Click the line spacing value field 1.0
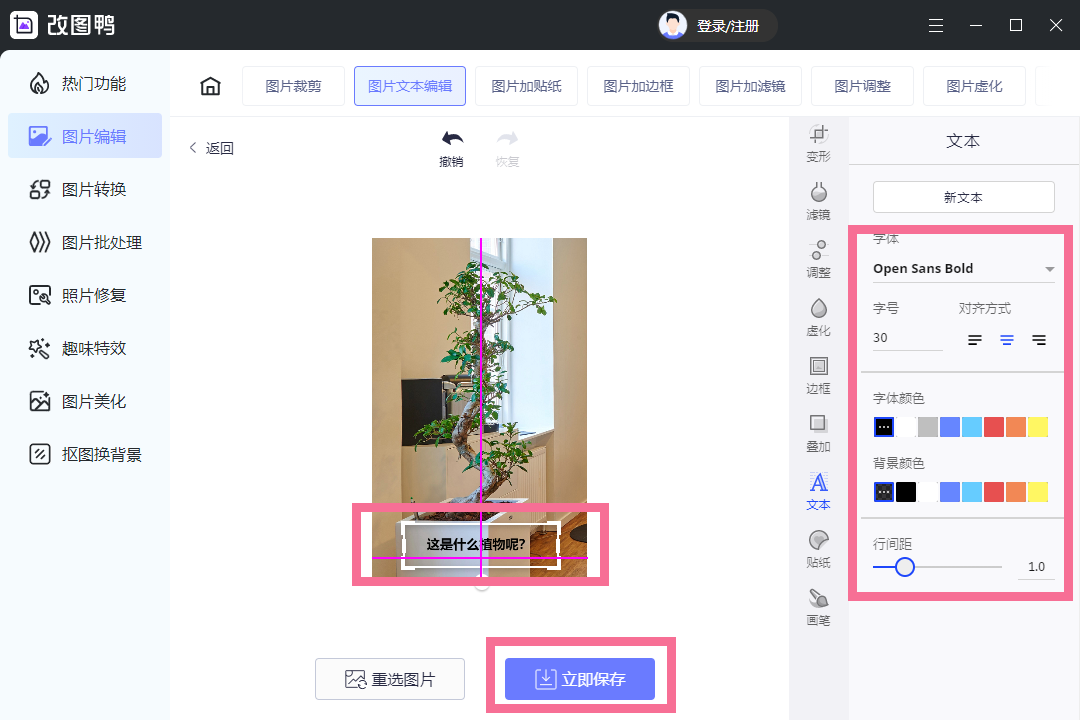 [x=1036, y=566]
